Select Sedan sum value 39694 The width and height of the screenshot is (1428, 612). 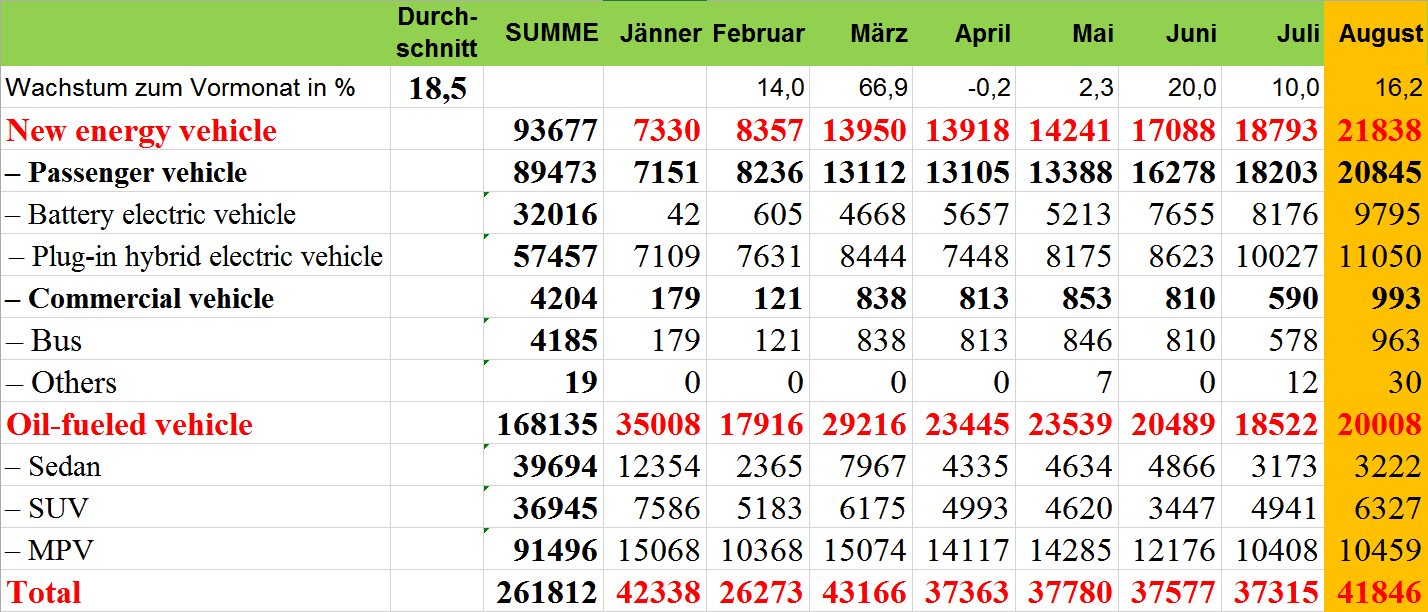pos(554,467)
